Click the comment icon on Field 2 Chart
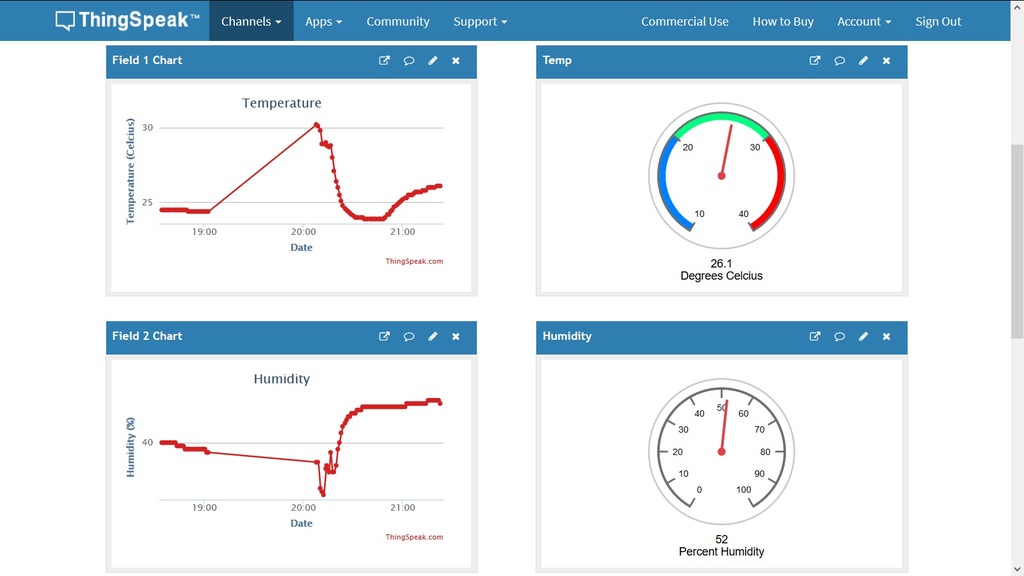The width and height of the screenshot is (1024, 576). tap(409, 337)
